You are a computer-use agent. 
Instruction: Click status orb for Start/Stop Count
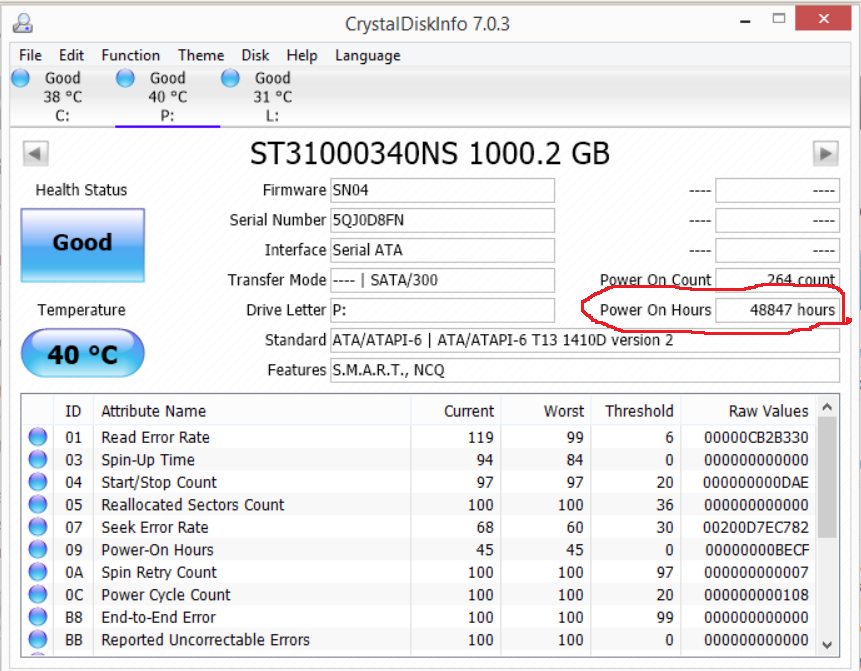(38, 482)
